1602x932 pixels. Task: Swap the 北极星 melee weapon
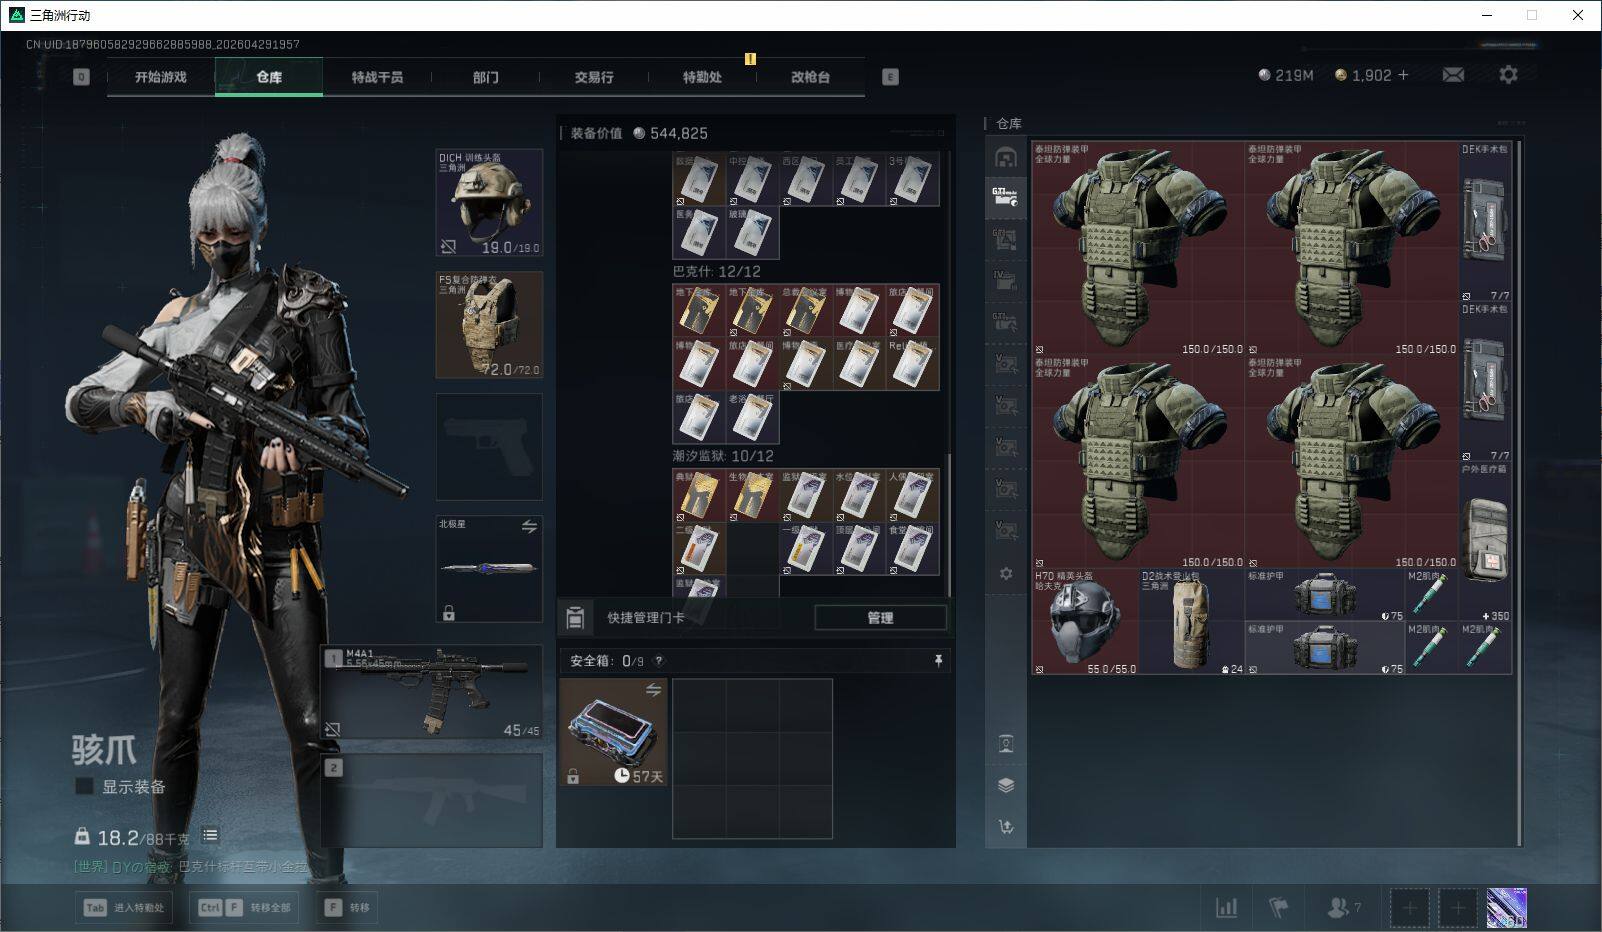pyautogui.click(x=529, y=526)
